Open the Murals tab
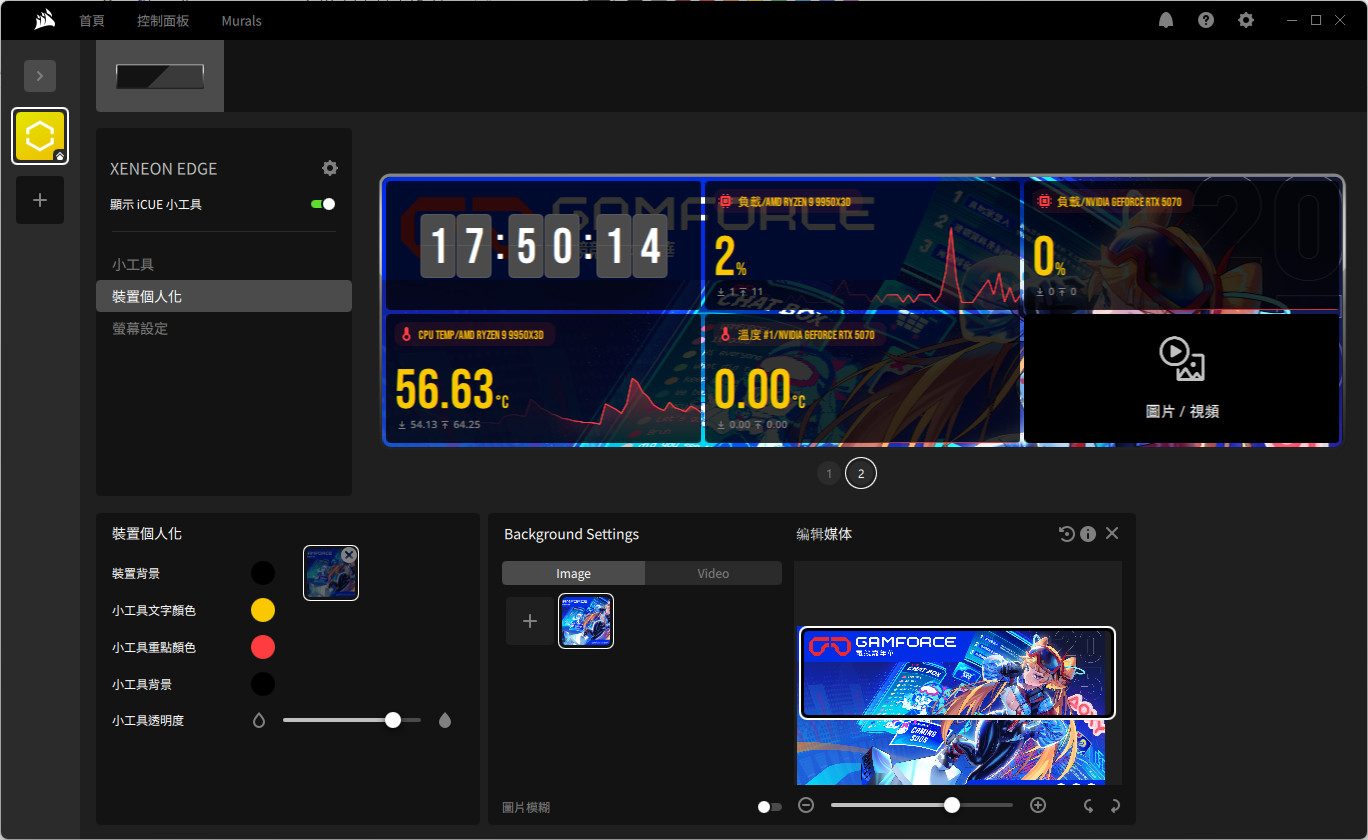The width and height of the screenshot is (1368, 840). click(241, 21)
